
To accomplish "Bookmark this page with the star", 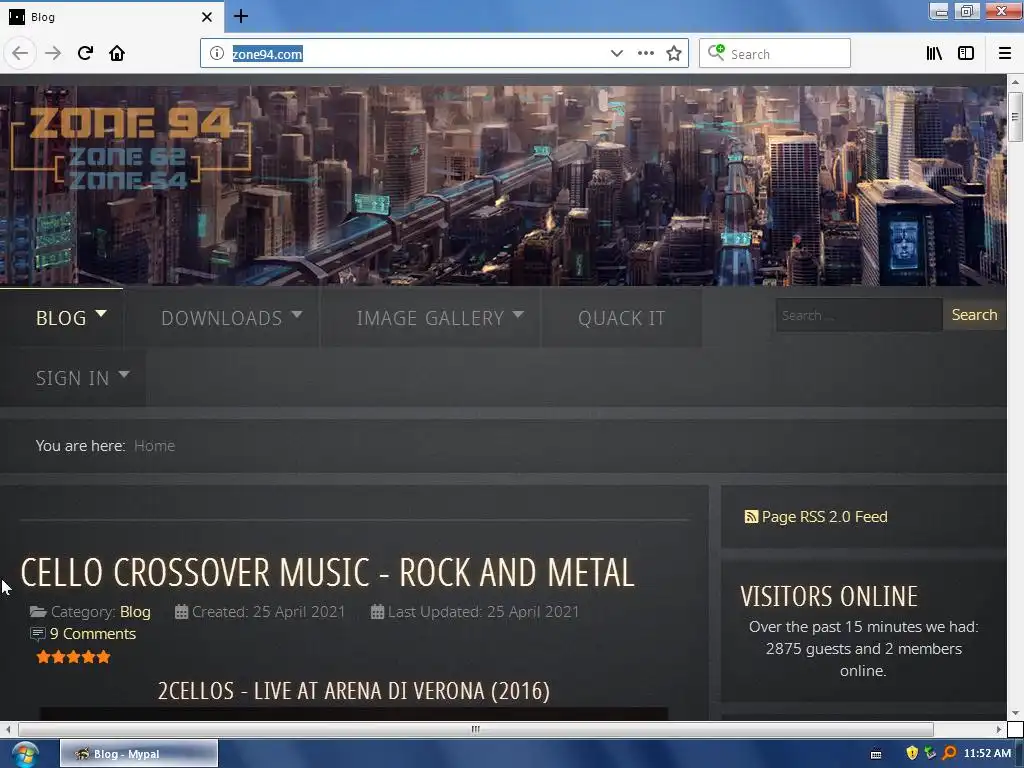I will (674, 54).
